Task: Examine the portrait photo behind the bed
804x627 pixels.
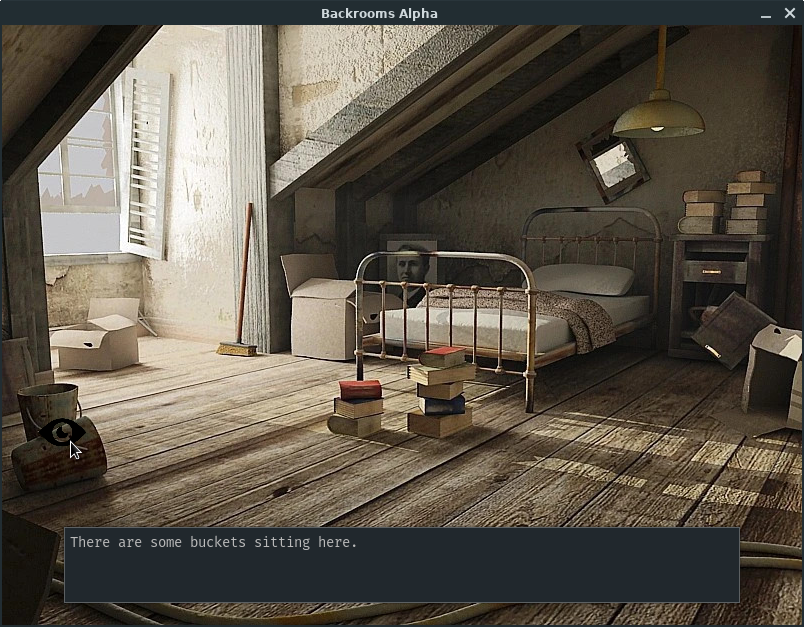Action: 411,271
